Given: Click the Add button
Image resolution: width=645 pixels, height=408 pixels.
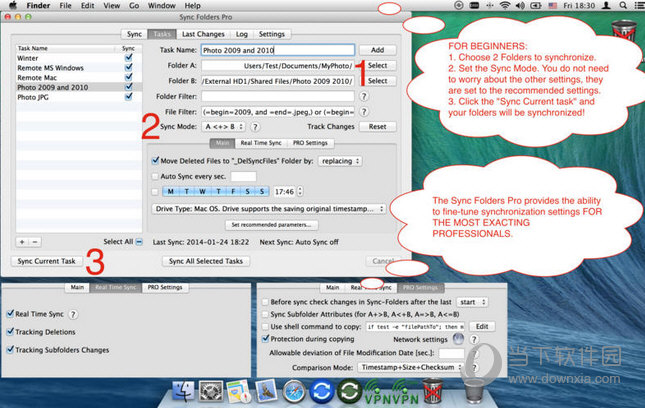Looking at the screenshot, I should [378, 50].
